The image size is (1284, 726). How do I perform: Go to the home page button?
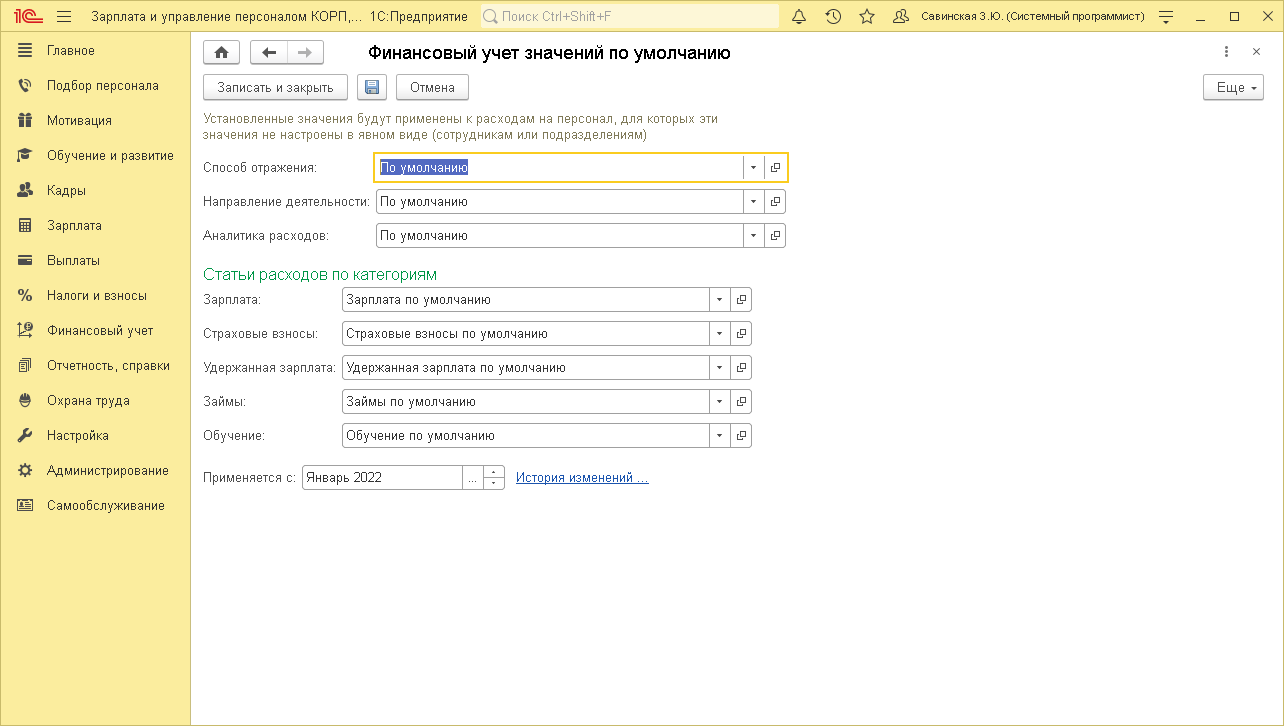(x=221, y=53)
